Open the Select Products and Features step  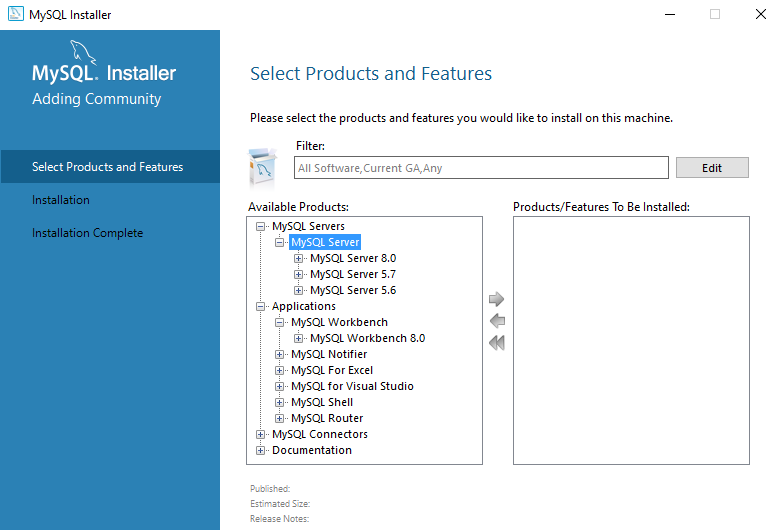point(110,166)
